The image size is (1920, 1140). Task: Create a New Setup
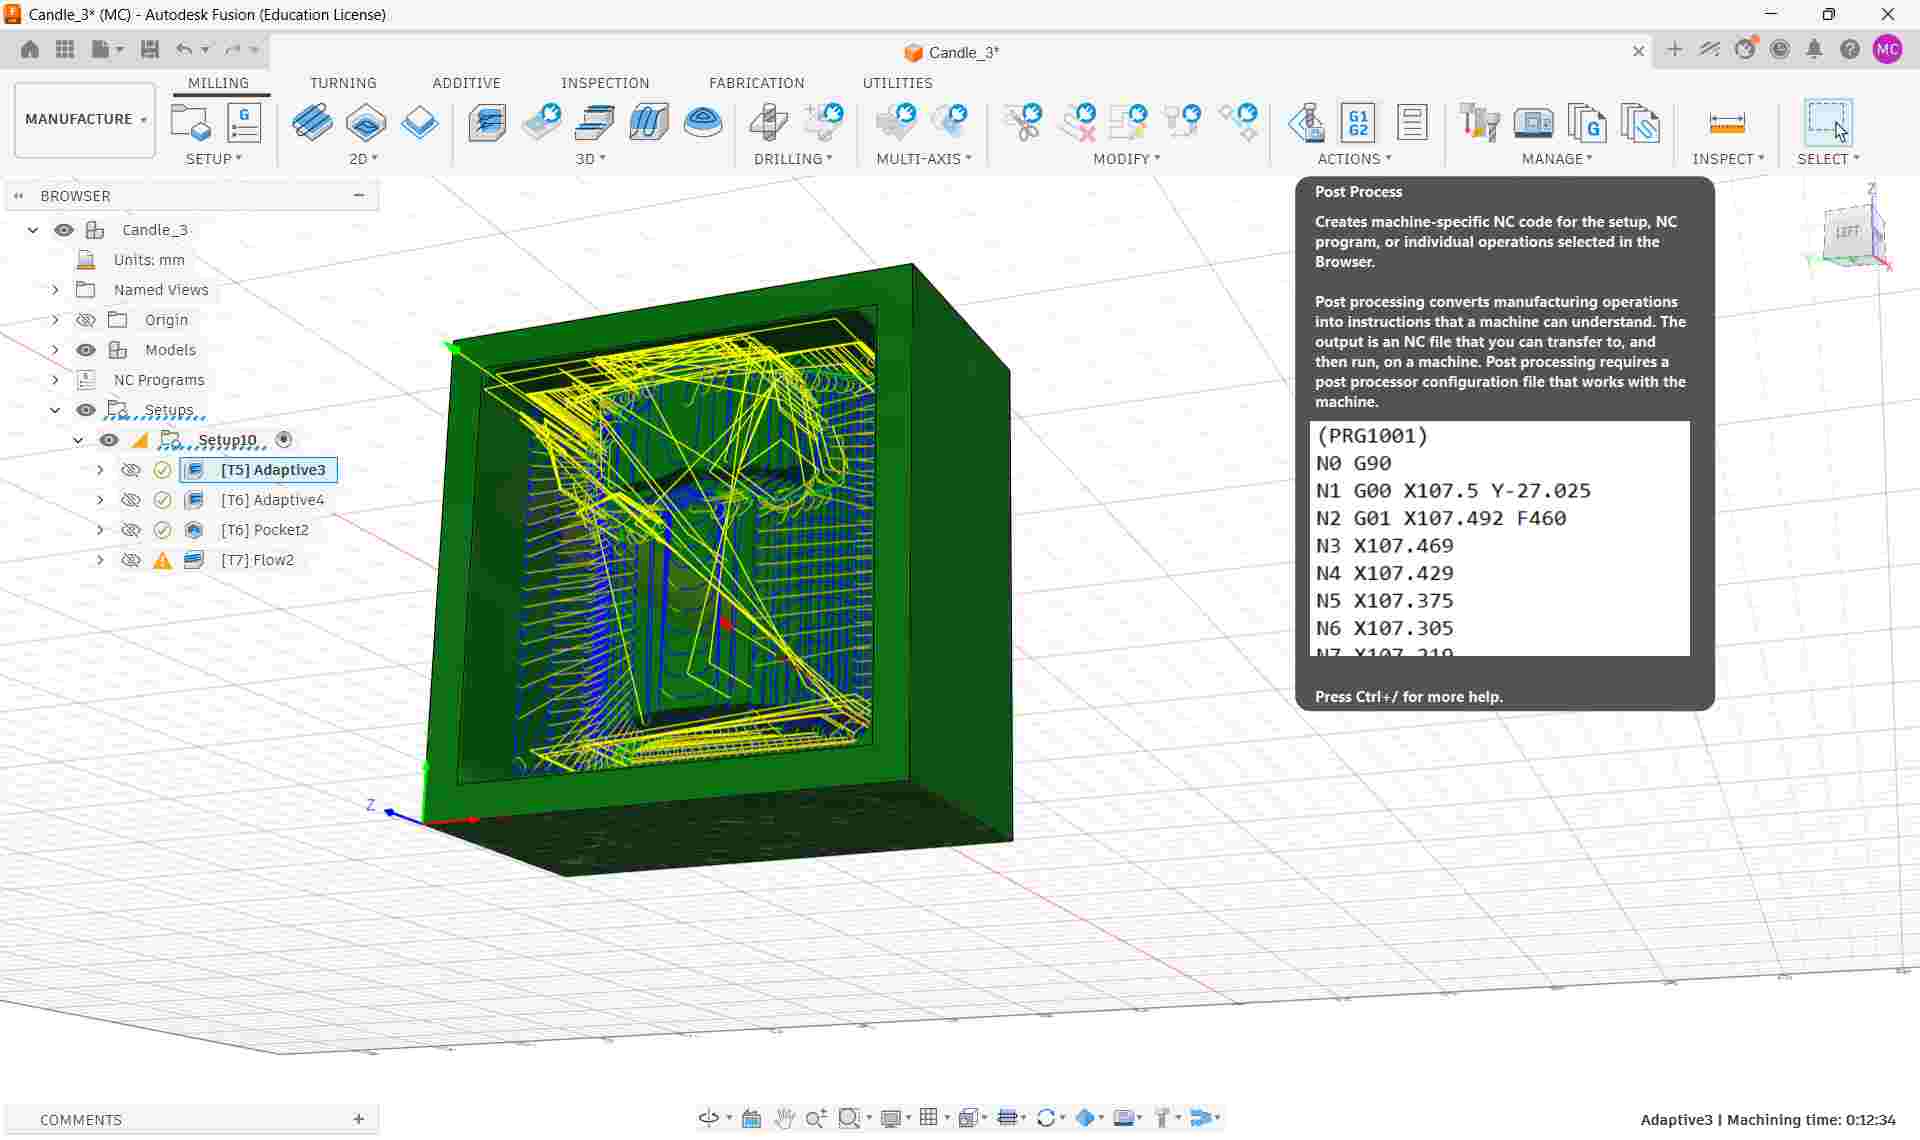191,123
